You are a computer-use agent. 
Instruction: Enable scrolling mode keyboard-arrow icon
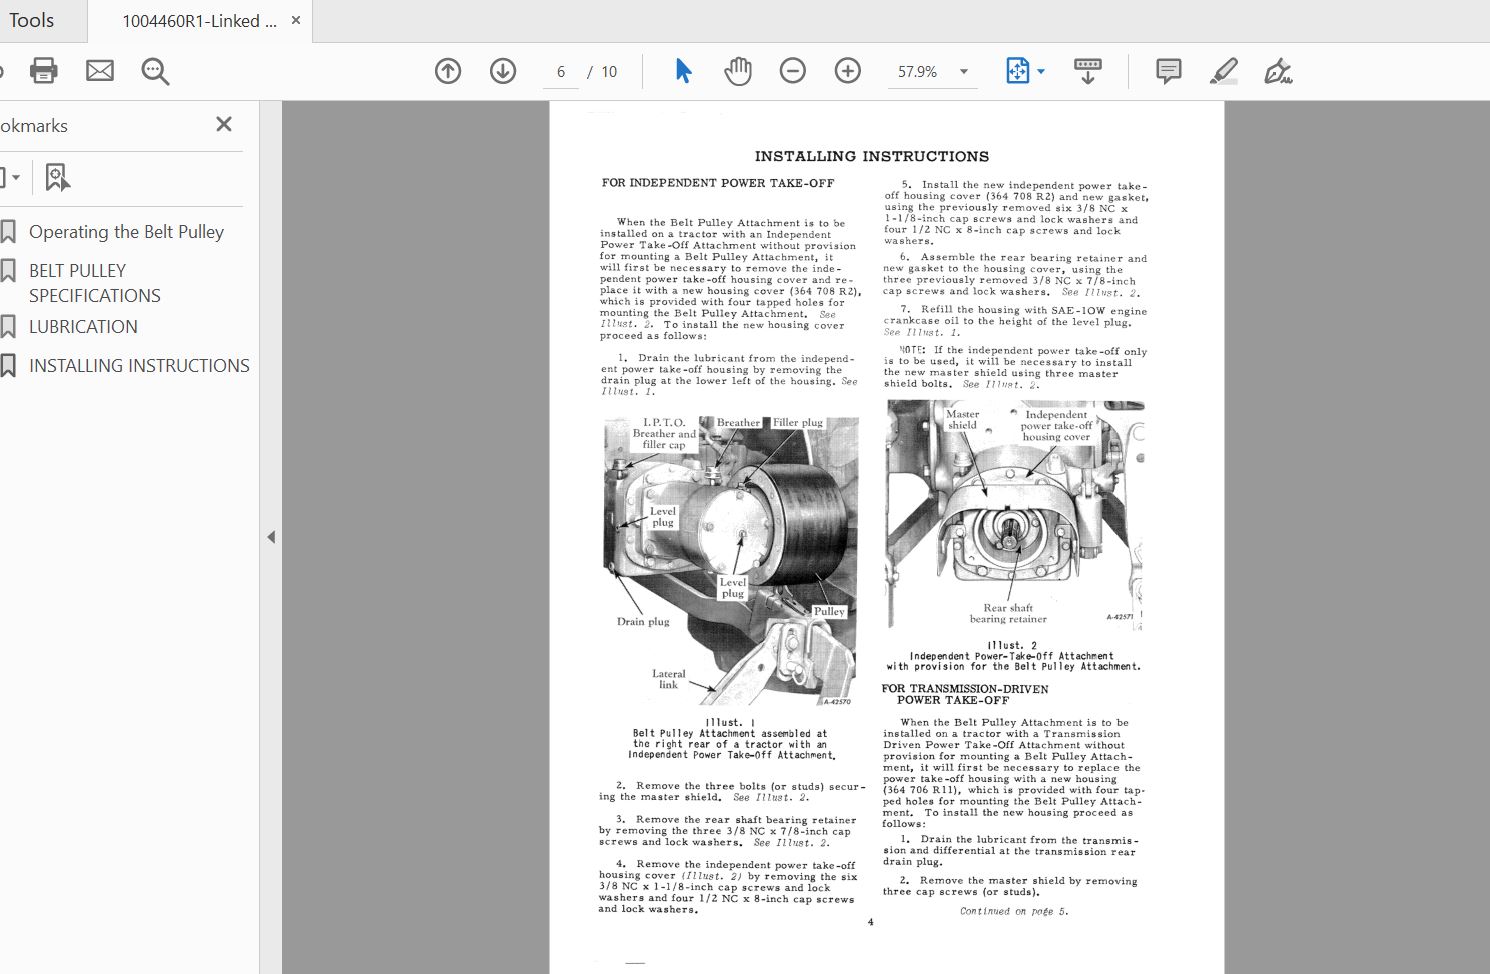[1087, 71]
